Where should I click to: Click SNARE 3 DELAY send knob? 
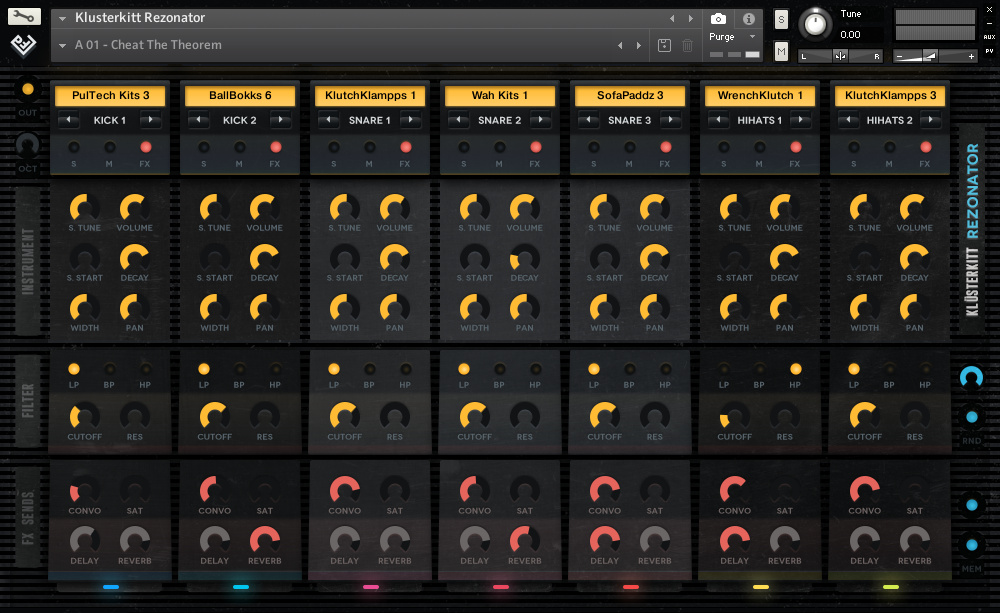604,541
